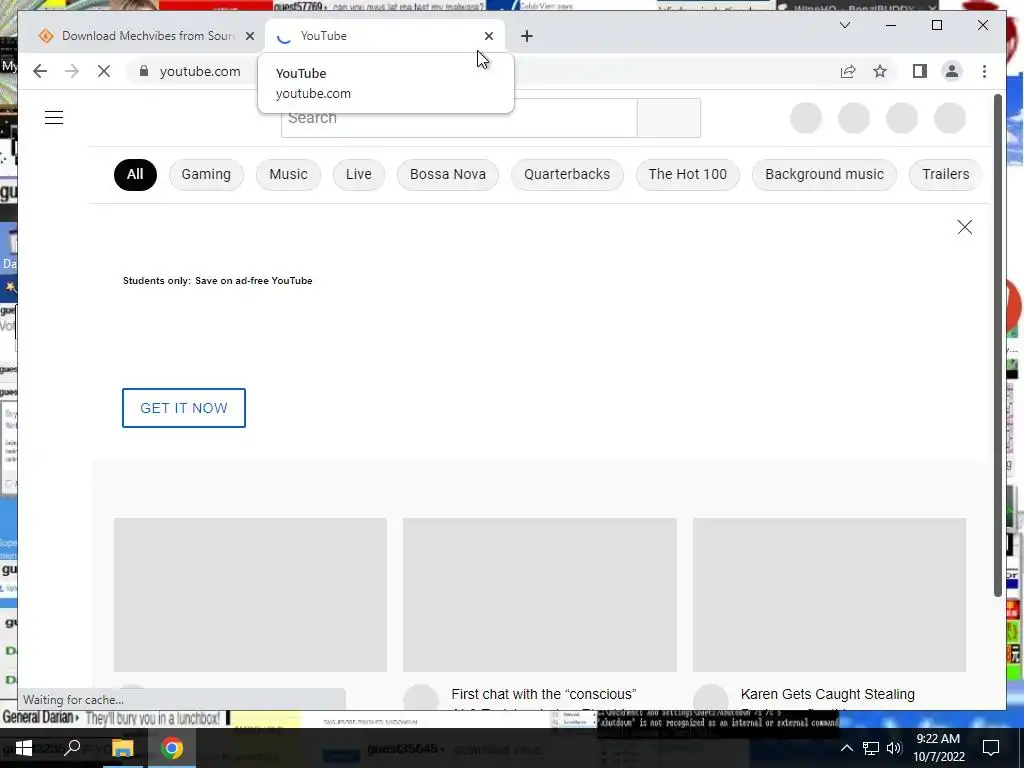This screenshot has width=1024, height=768.
Task: Open video titled Karen Gets Caught Stealing
Action: point(827,694)
